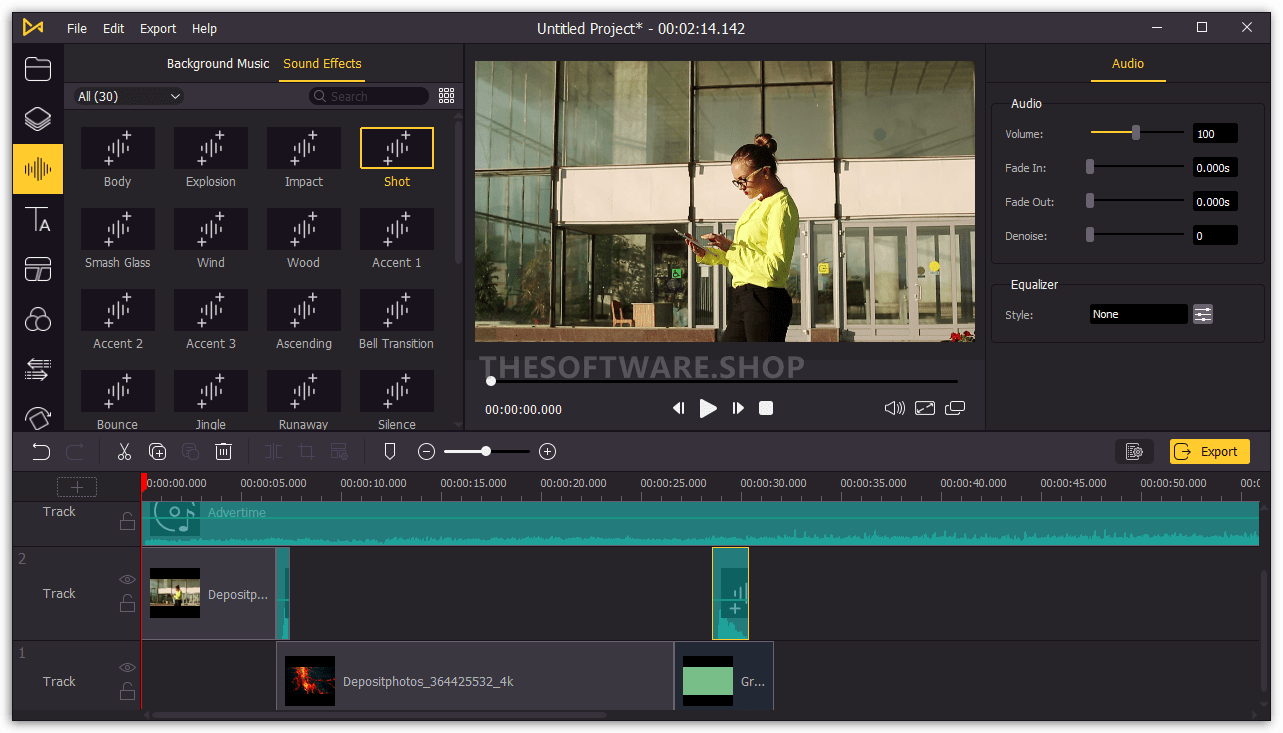The image size is (1283, 733).
Task: Add a new track with plus button
Action: pyautogui.click(x=77, y=487)
